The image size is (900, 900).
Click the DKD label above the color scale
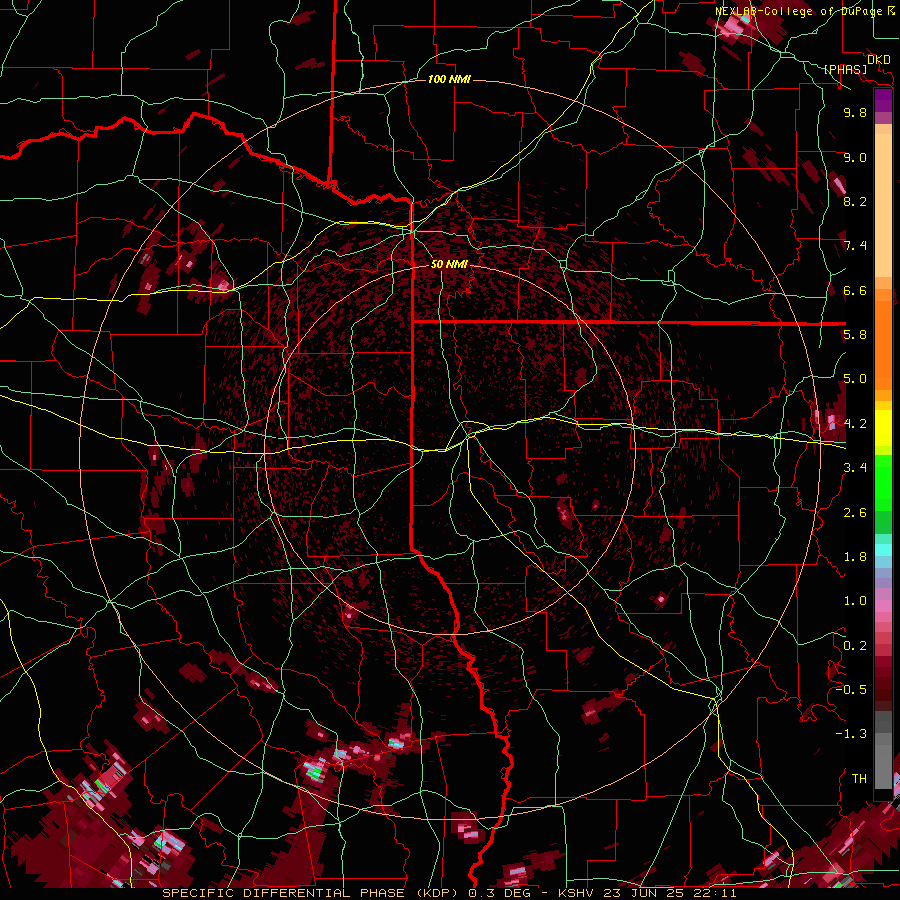(879, 59)
